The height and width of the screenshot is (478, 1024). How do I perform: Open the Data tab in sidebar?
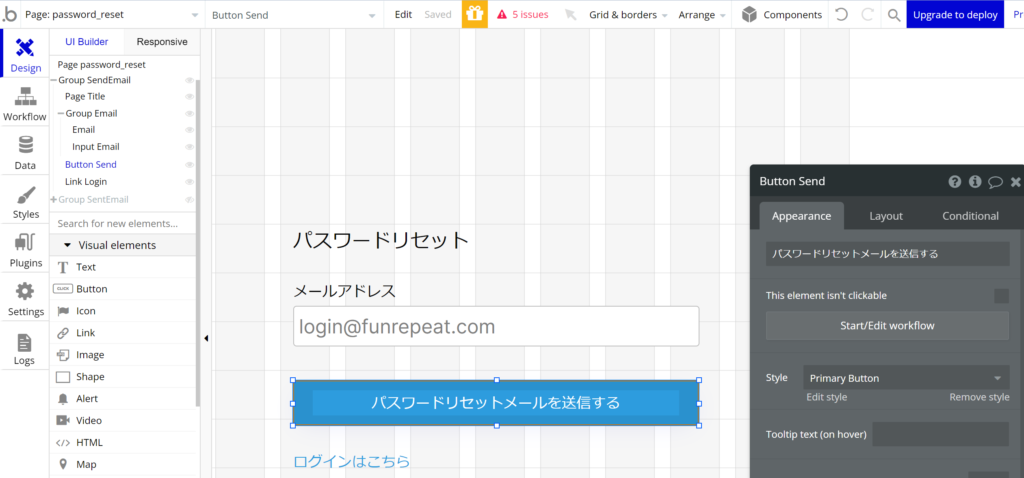pos(25,151)
